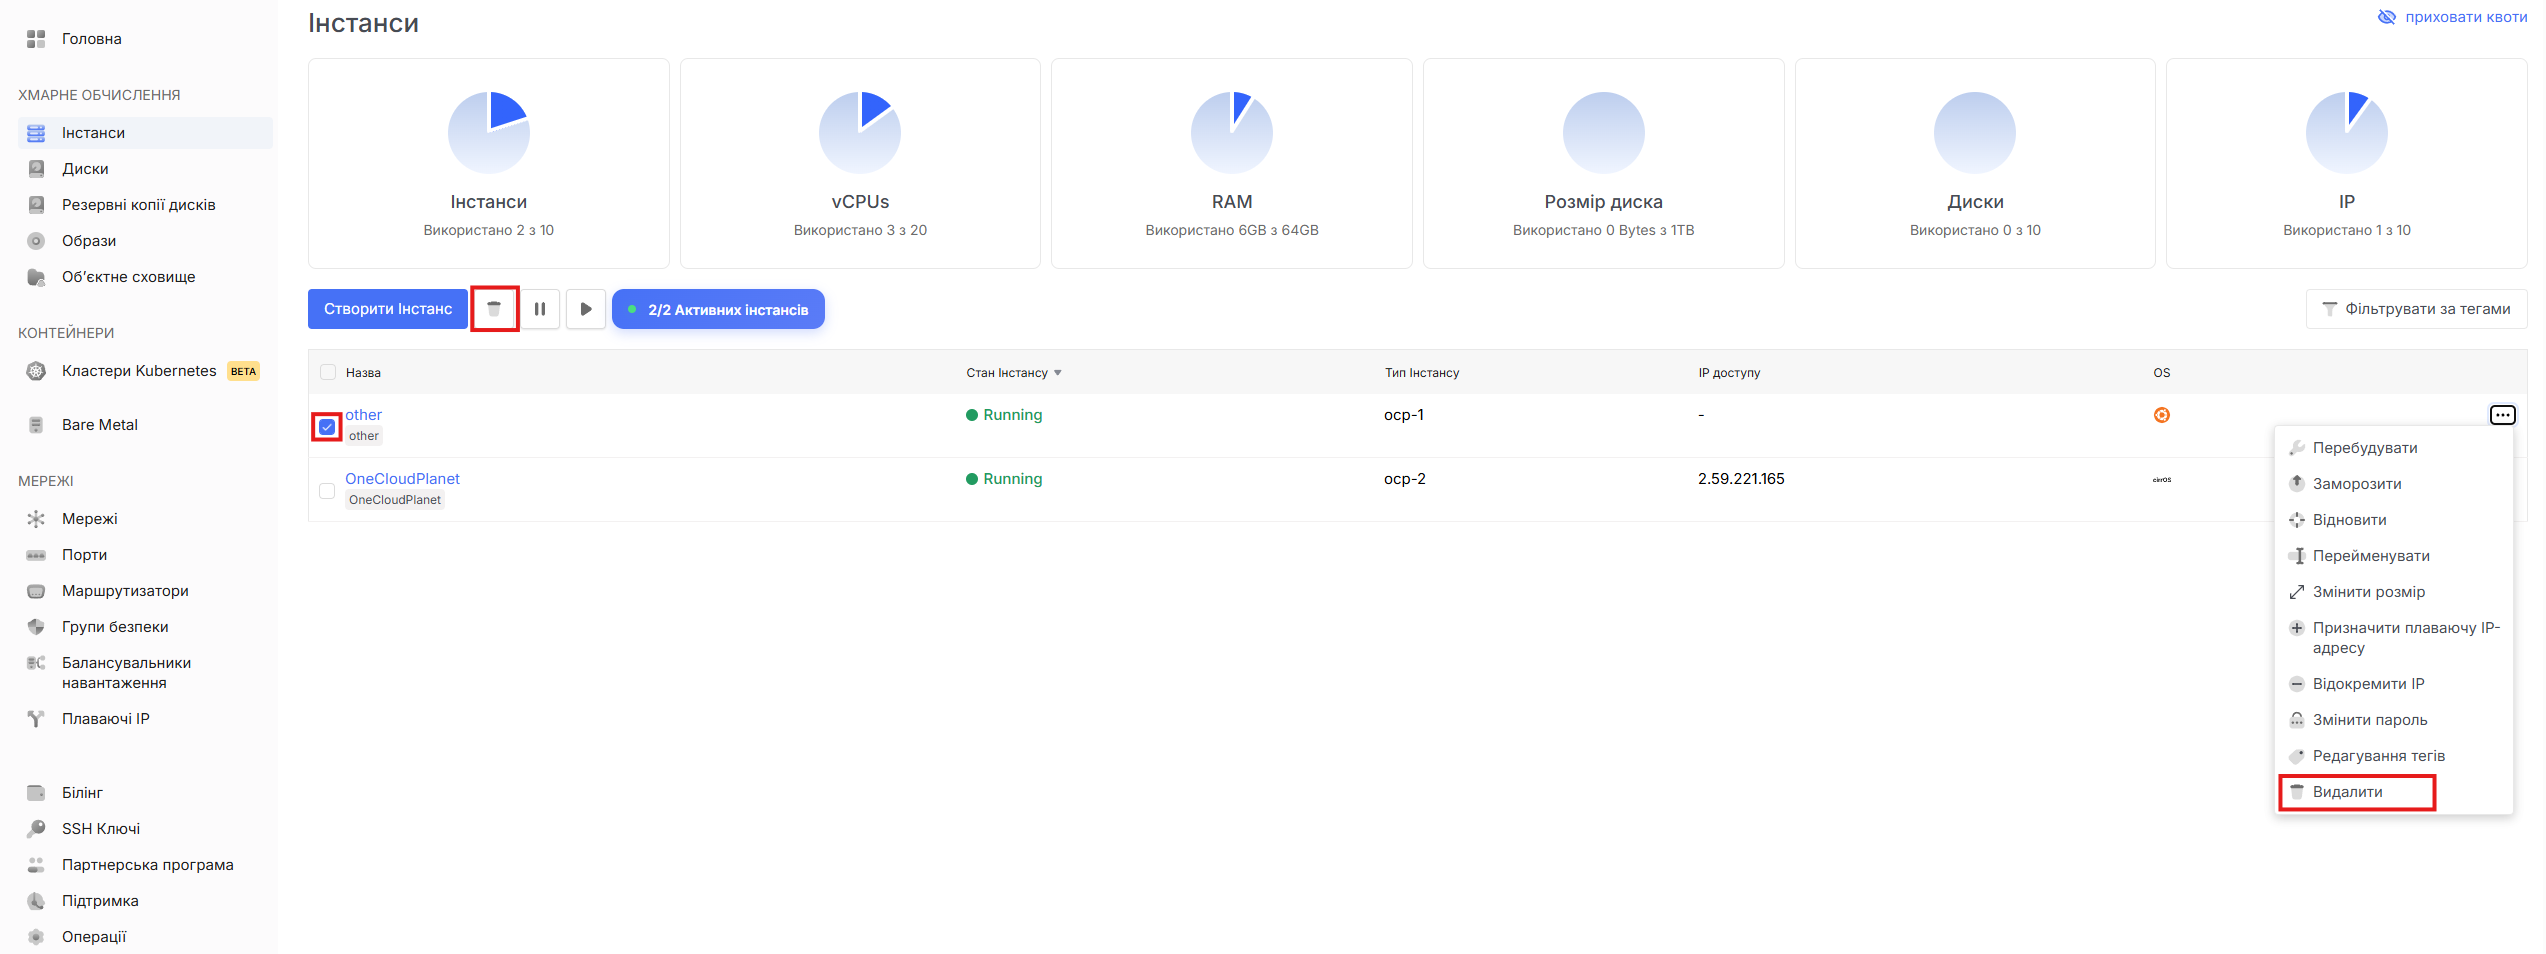Select Змінити розмір in context menu
This screenshot has height=954, width=2546.
(2368, 592)
